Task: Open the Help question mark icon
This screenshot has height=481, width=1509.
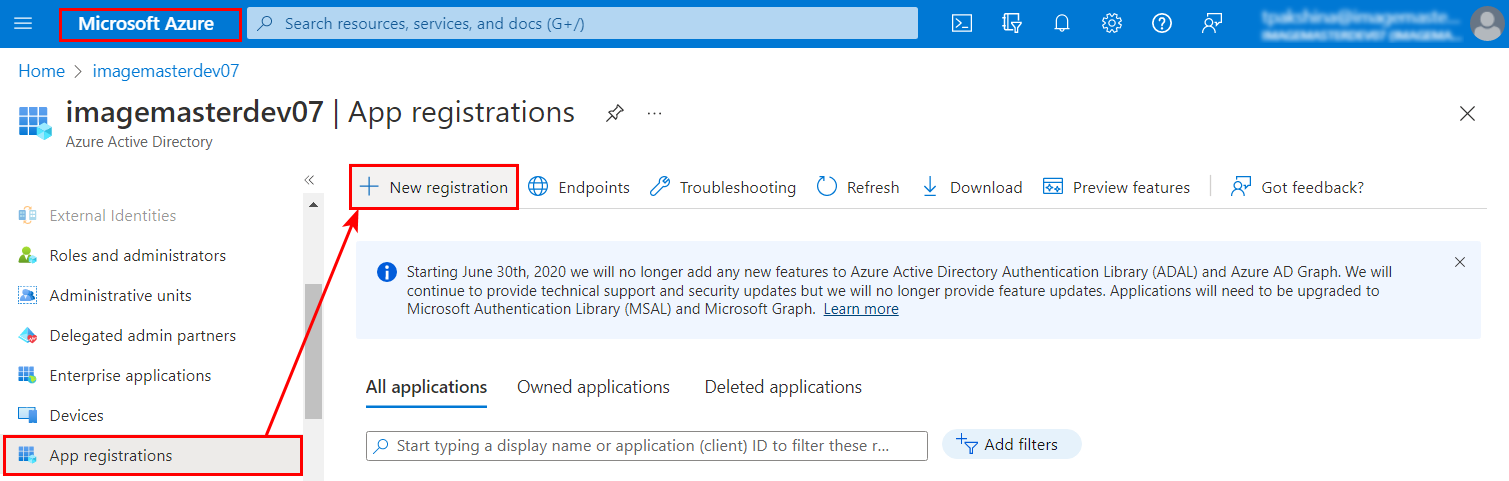Action: (1162, 23)
